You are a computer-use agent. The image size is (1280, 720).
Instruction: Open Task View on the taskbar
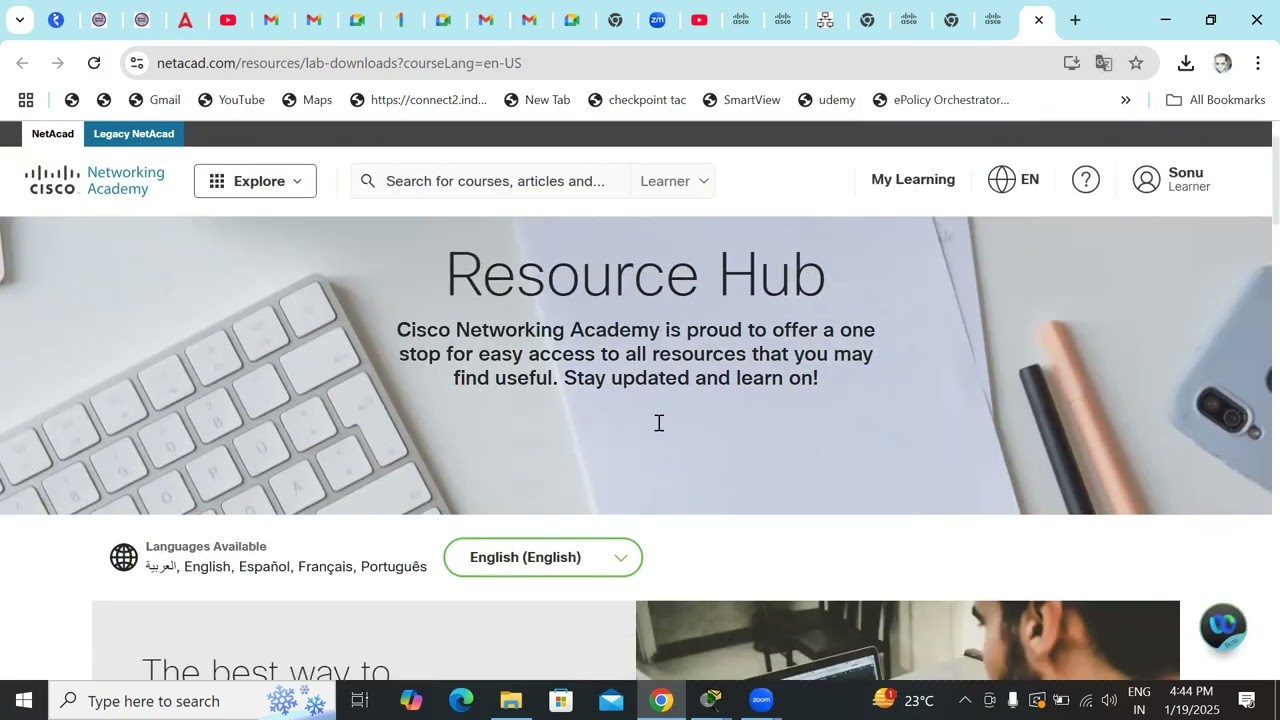click(x=360, y=700)
